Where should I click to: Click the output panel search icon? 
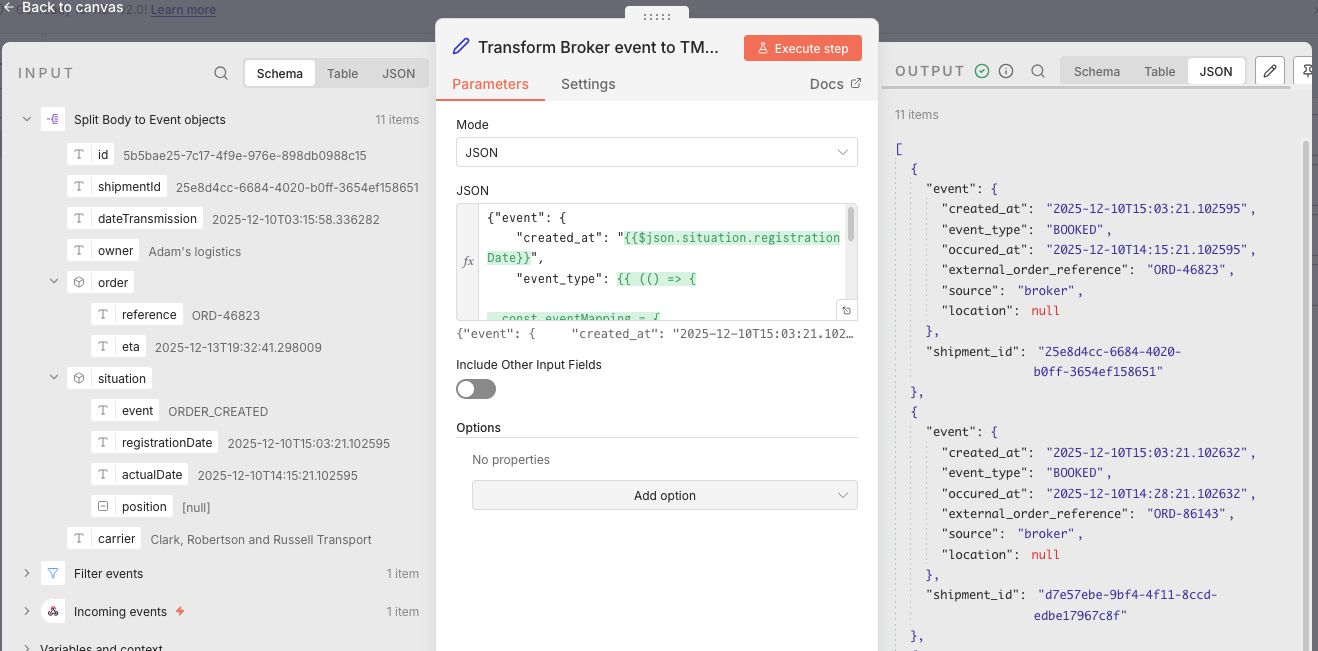pos(1038,71)
